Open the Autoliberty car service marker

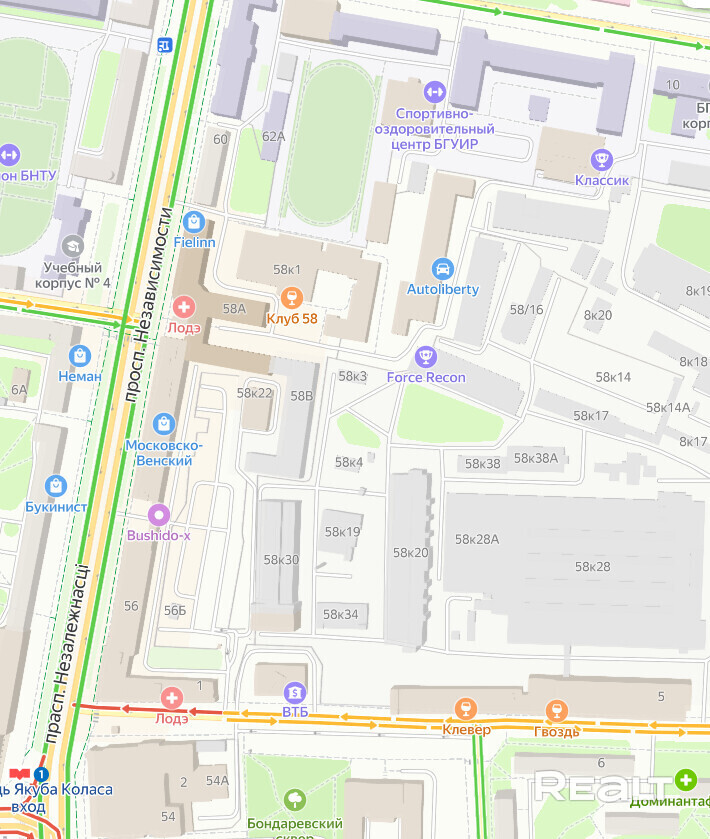click(442, 269)
